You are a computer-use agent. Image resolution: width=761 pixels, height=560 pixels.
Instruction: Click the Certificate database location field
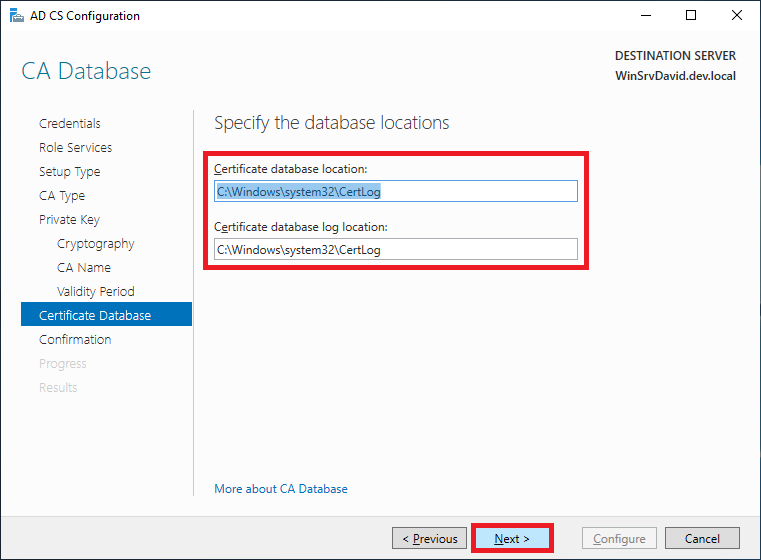click(x=396, y=191)
